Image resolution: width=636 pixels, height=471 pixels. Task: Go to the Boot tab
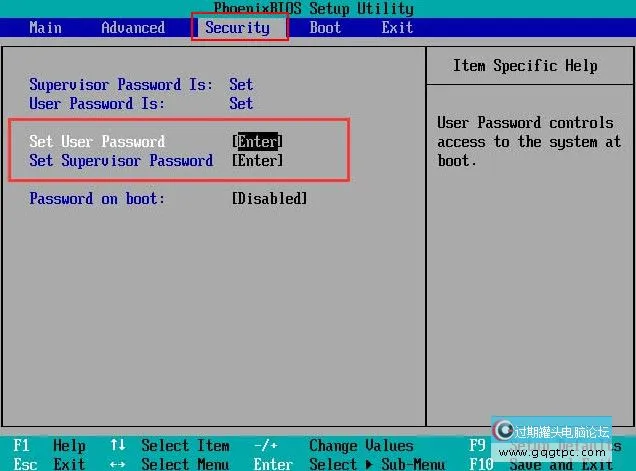point(325,27)
